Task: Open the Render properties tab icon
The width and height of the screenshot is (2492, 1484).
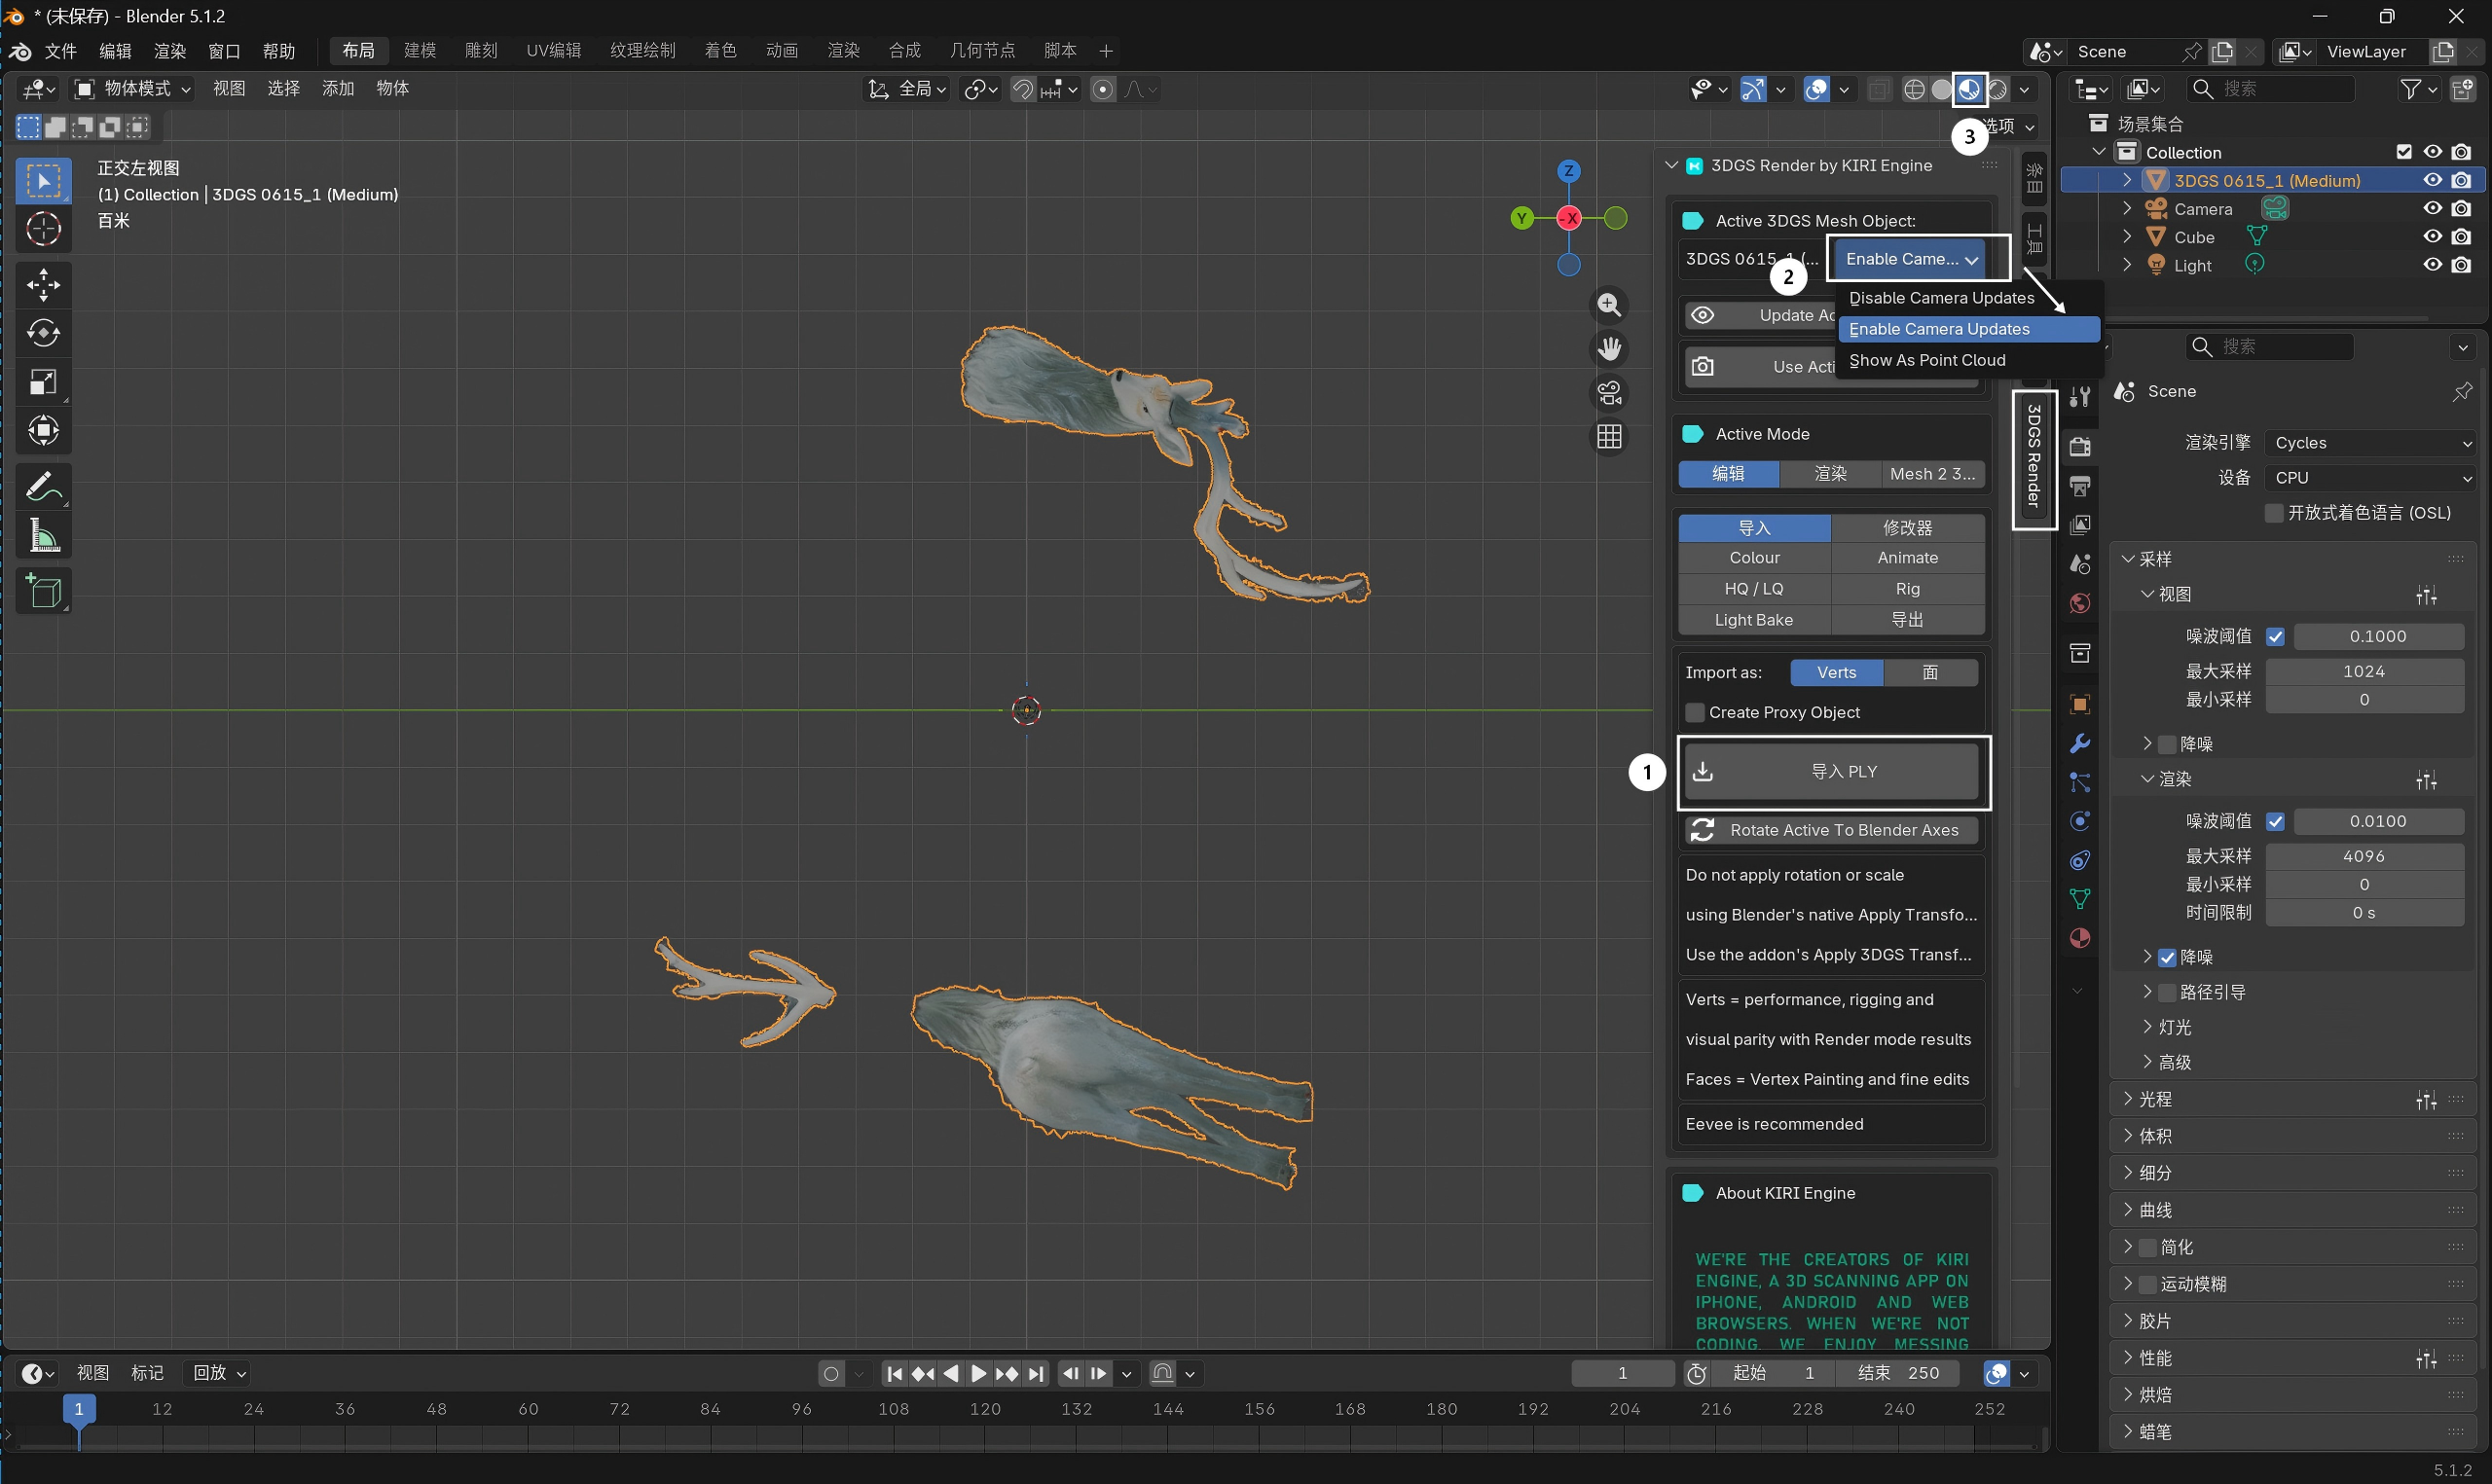Action: click(2080, 446)
